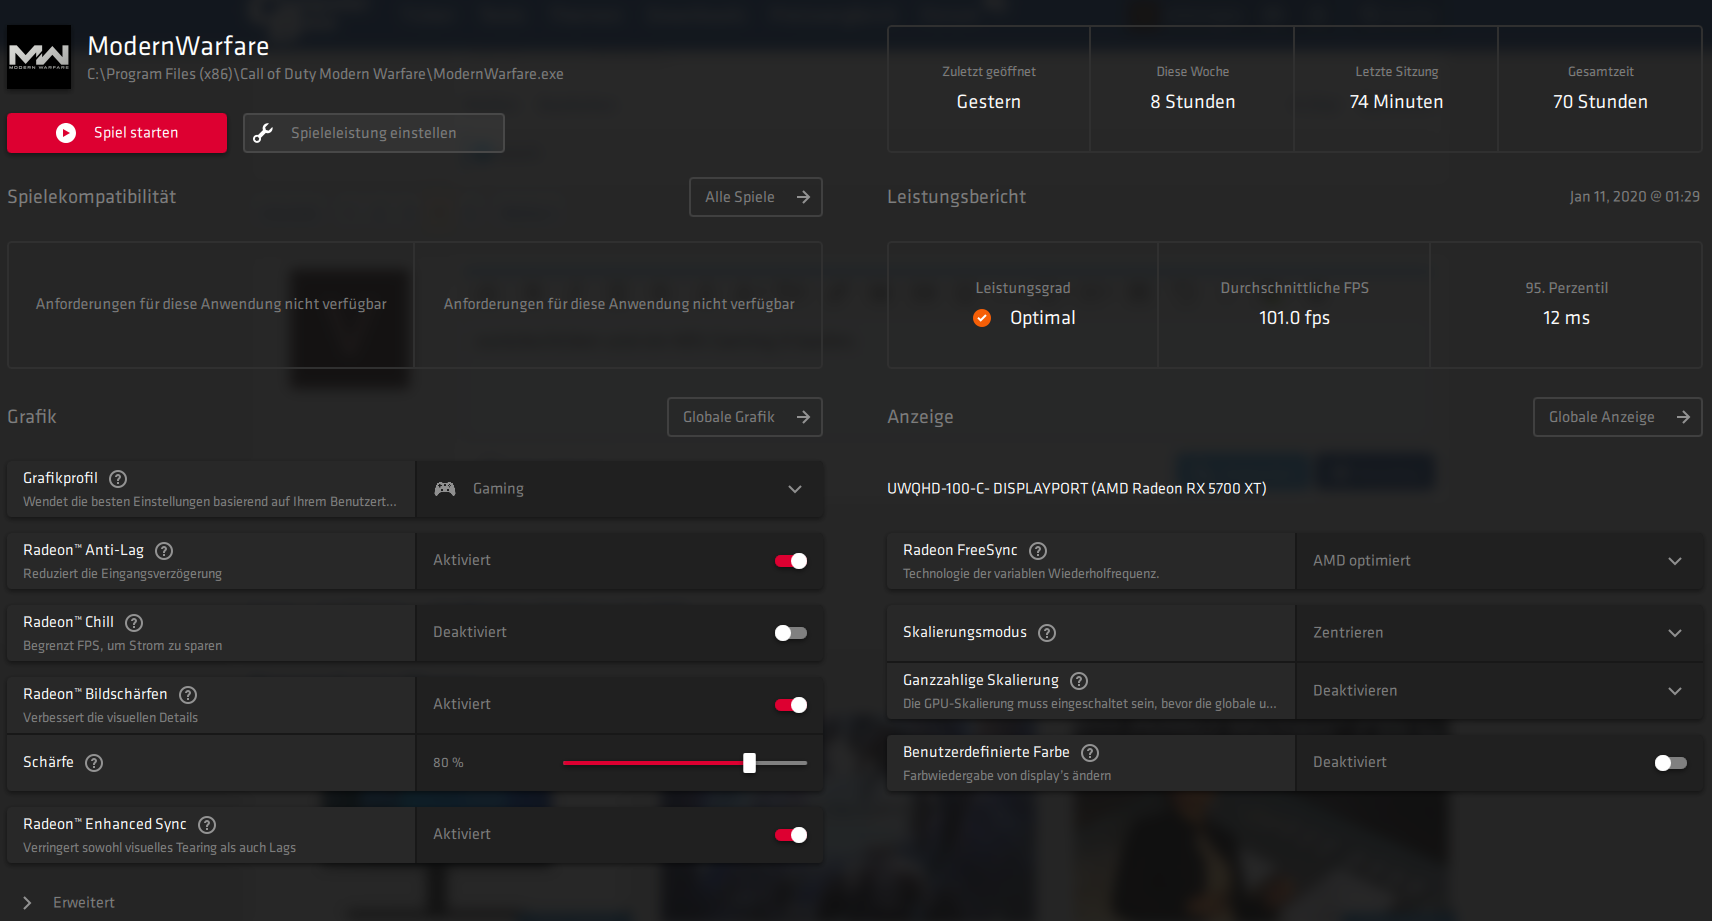Click the 101.0 fps average value
Screen dimensions: 1712x921
coord(1294,318)
